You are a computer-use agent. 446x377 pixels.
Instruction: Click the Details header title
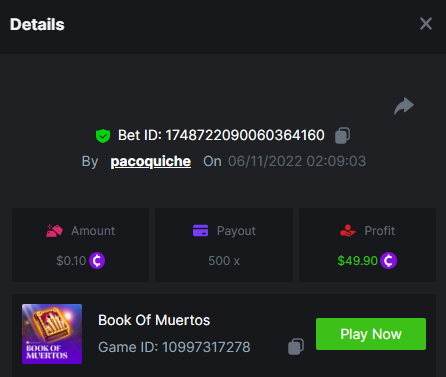tap(37, 24)
